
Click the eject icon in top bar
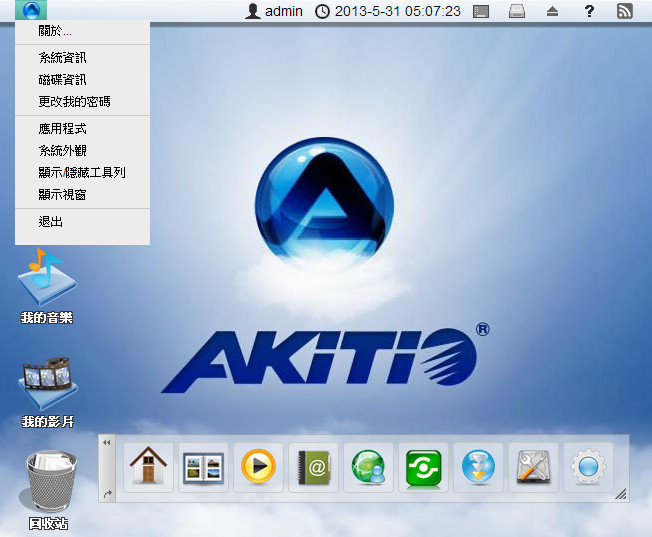coord(552,11)
